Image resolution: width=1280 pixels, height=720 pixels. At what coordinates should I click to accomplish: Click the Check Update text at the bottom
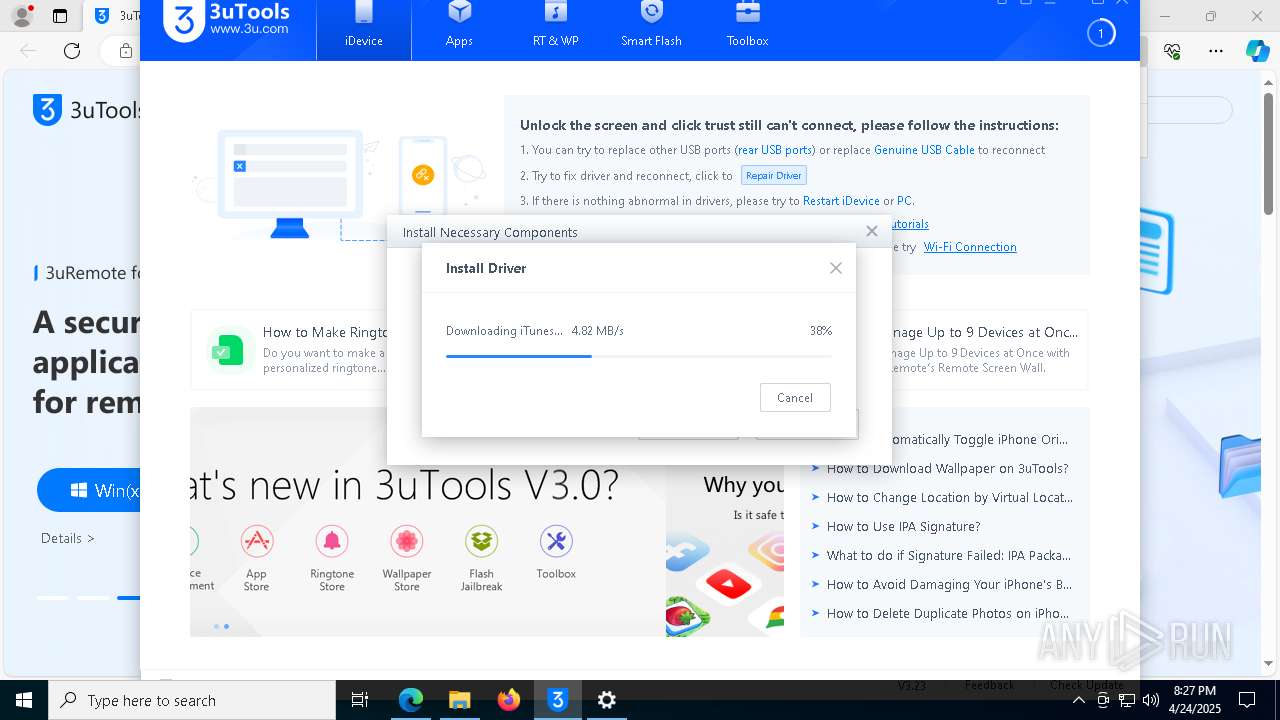(x=1087, y=685)
